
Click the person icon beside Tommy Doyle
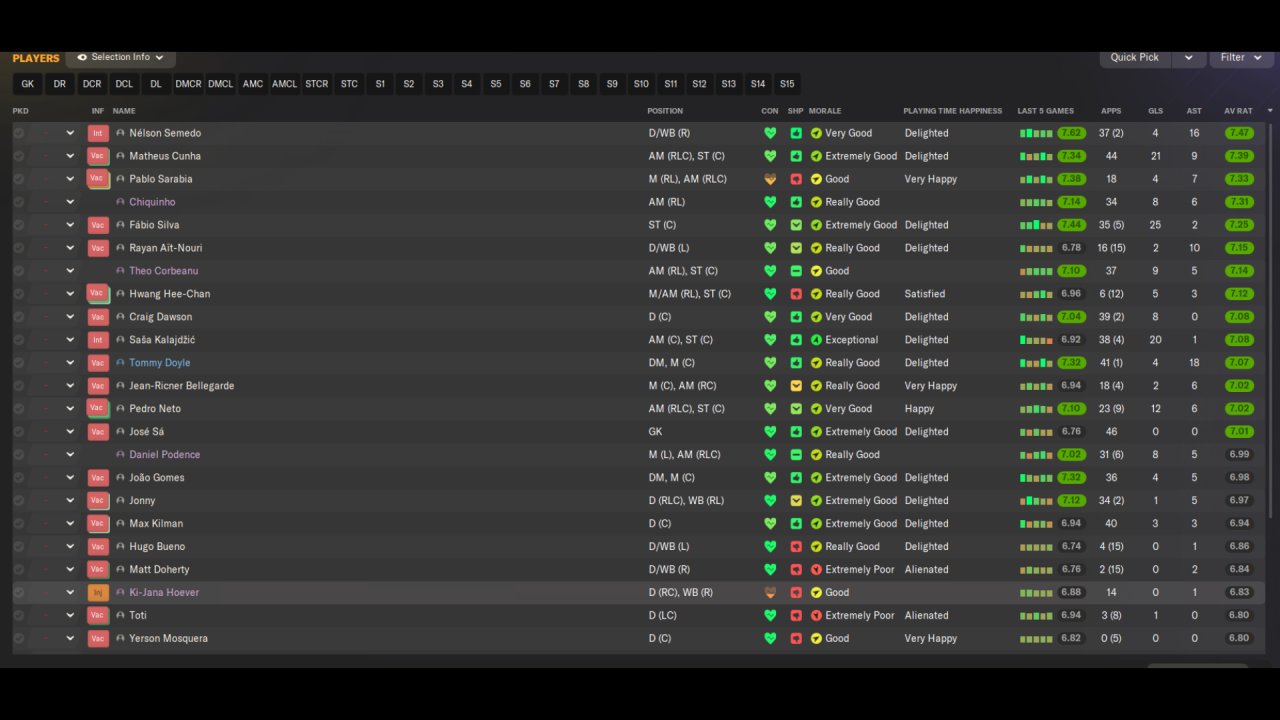(121, 363)
